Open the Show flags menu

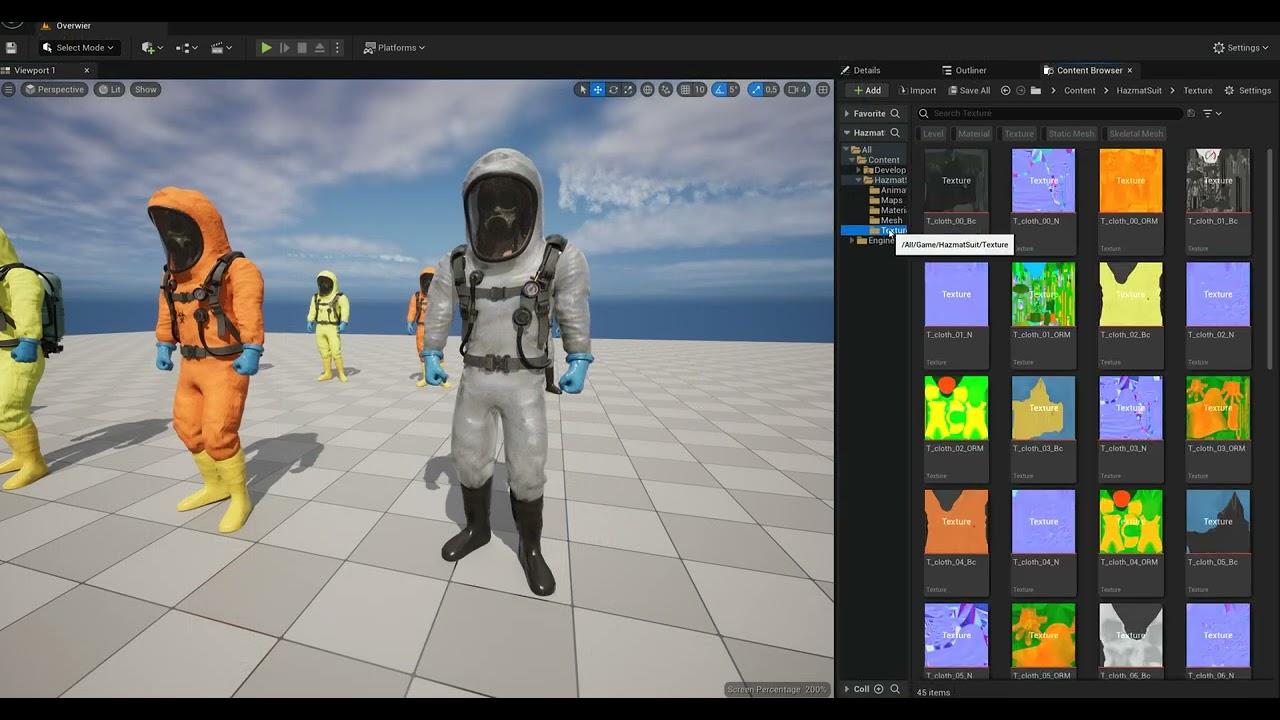coord(146,89)
